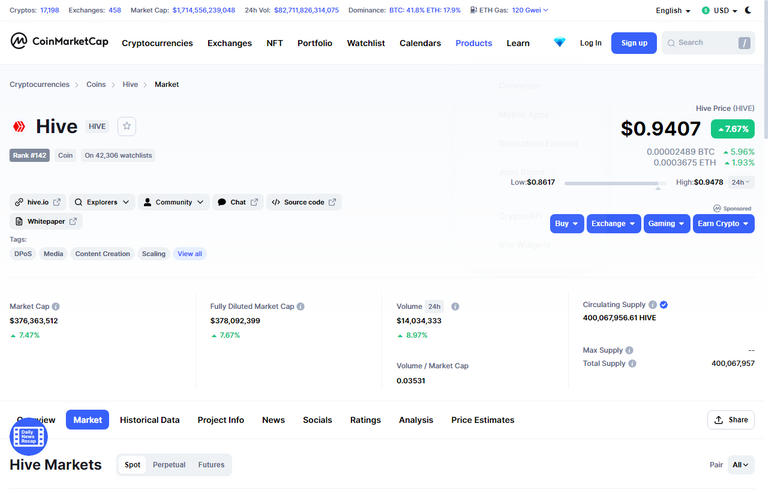Switch to the News tab
The width and height of the screenshot is (768, 494).
click(x=273, y=420)
